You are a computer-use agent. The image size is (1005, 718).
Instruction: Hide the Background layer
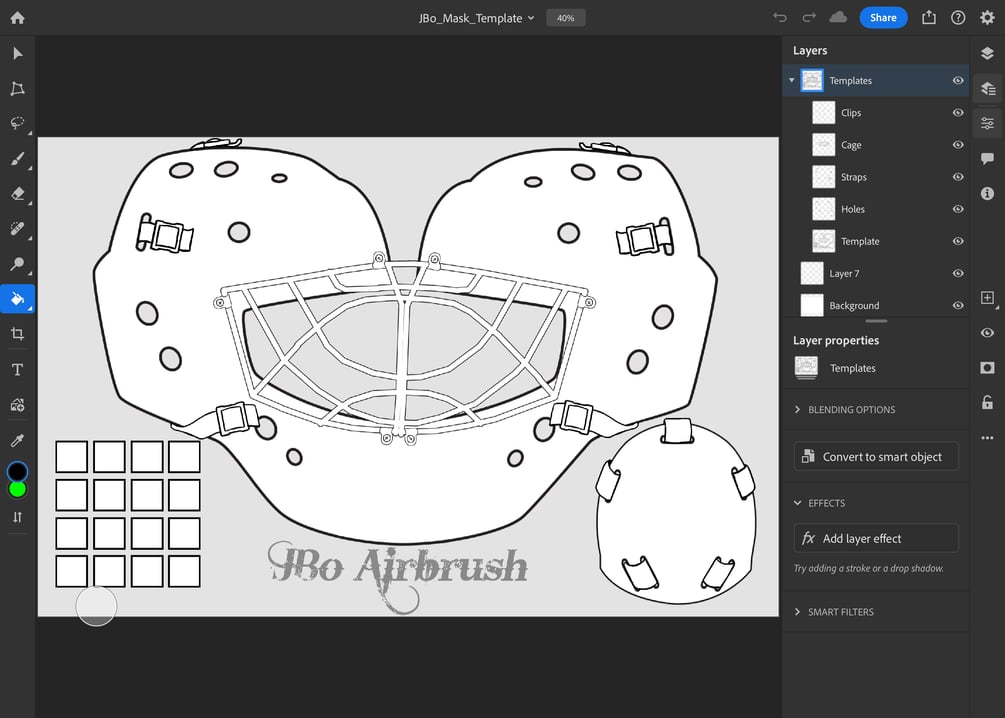pyautogui.click(x=957, y=305)
